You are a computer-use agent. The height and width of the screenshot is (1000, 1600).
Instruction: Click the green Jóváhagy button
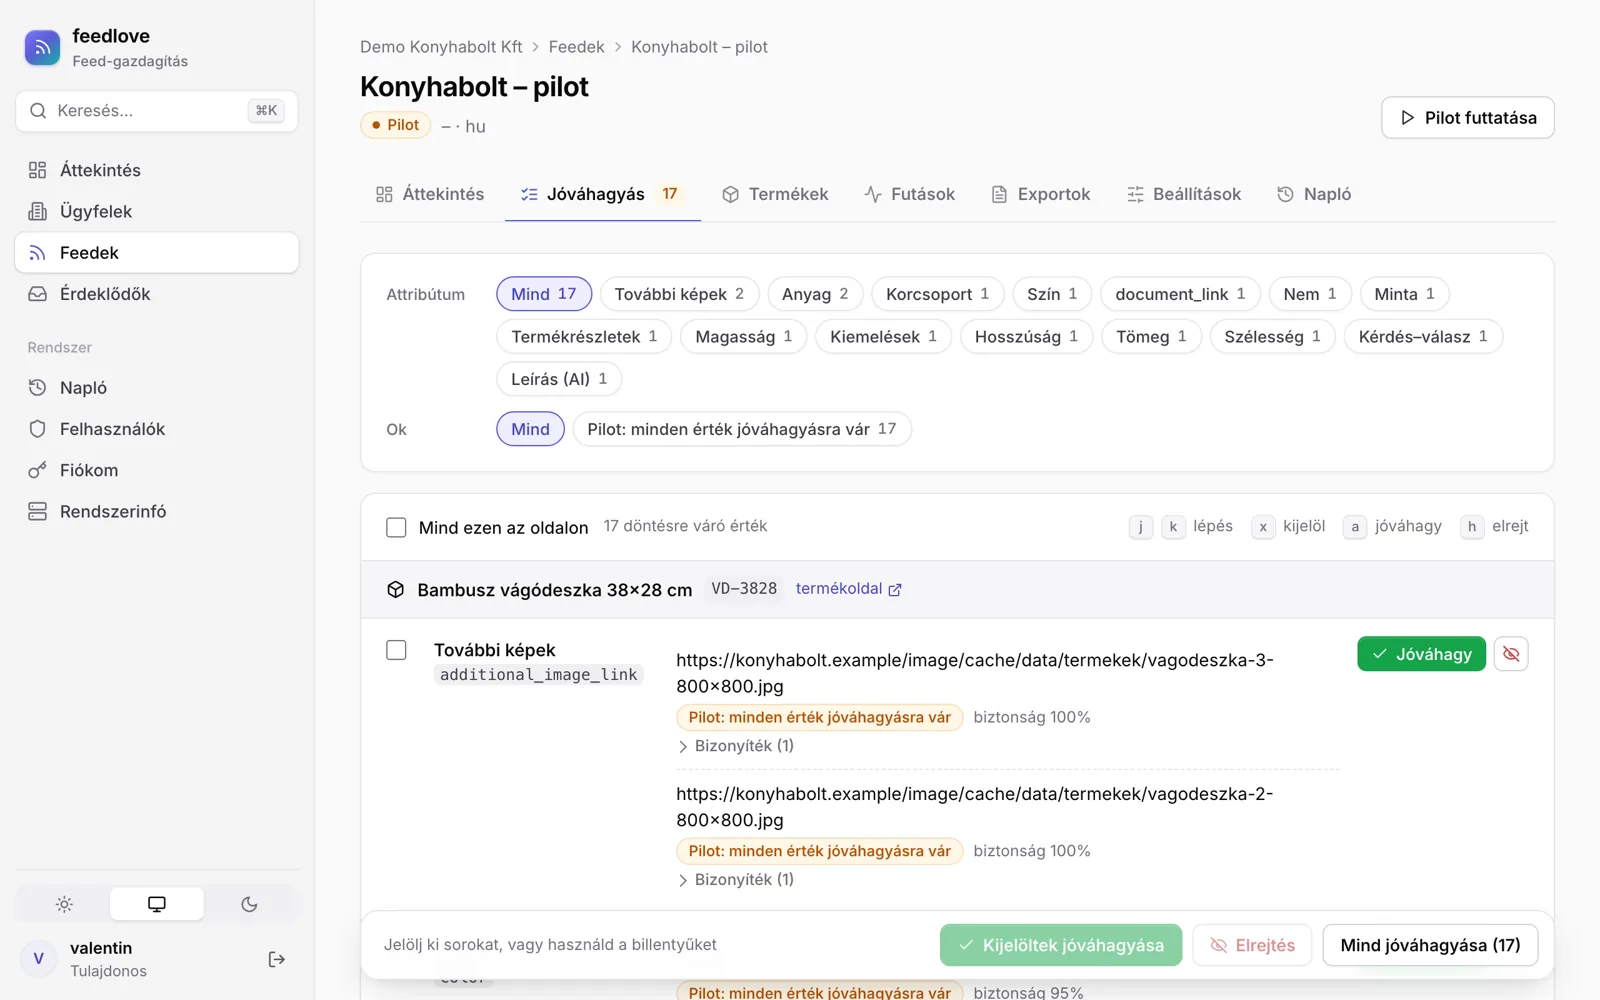[x=1421, y=654]
